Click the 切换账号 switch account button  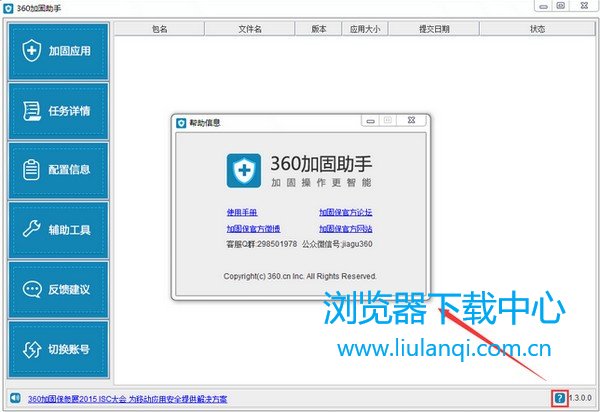[x=59, y=349]
